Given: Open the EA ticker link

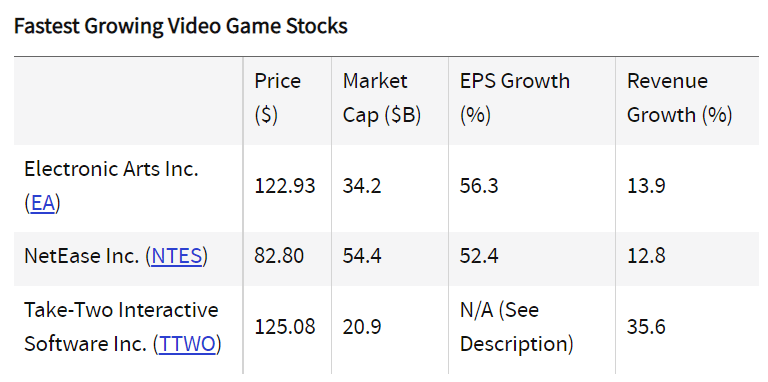Looking at the screenshot, I should [43, 204].
